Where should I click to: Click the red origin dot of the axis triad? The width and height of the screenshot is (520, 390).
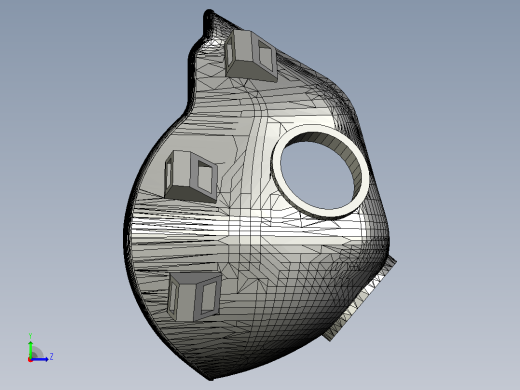[30, 360]
